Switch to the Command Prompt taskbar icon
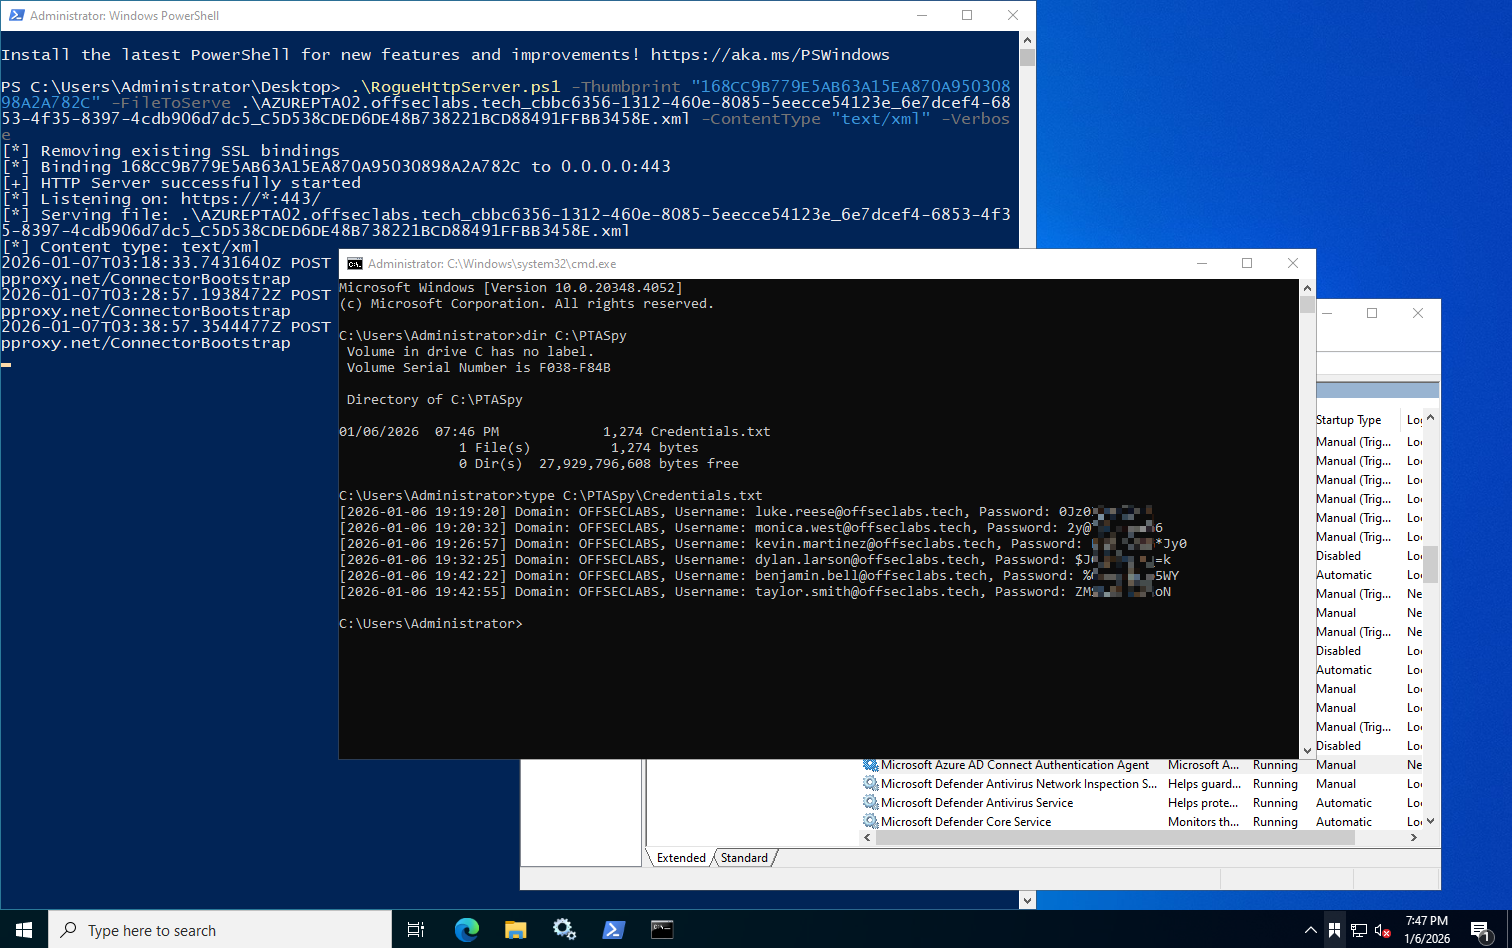The image size is (1512, 948). pos(662,930)
